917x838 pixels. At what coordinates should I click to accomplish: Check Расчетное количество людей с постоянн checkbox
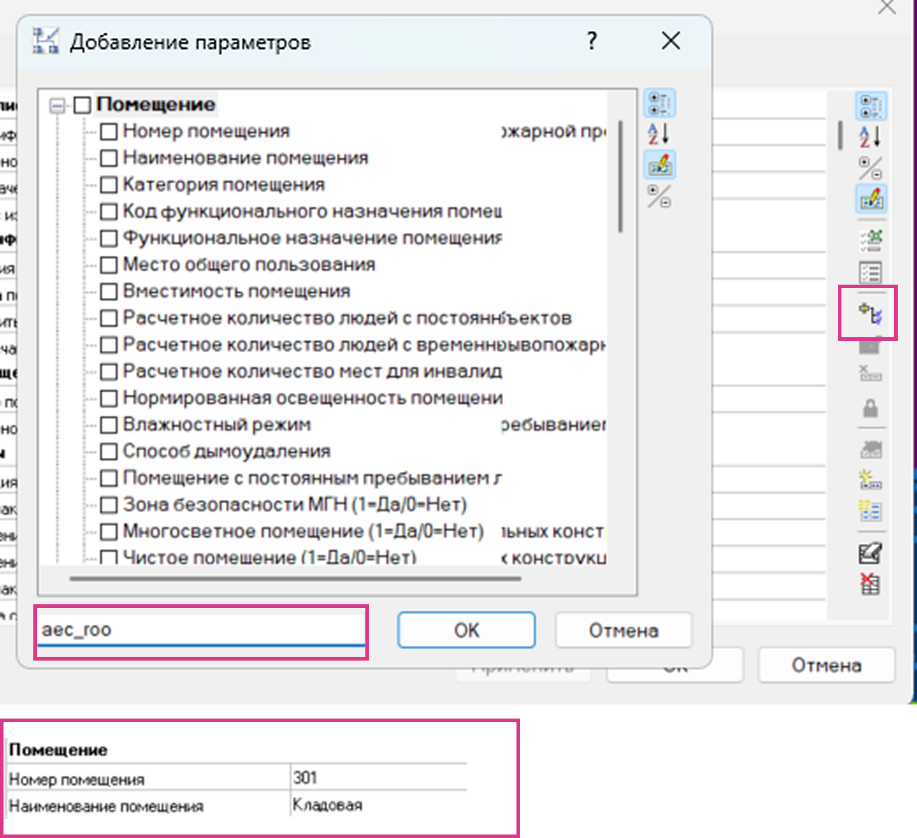coord(109,318)
